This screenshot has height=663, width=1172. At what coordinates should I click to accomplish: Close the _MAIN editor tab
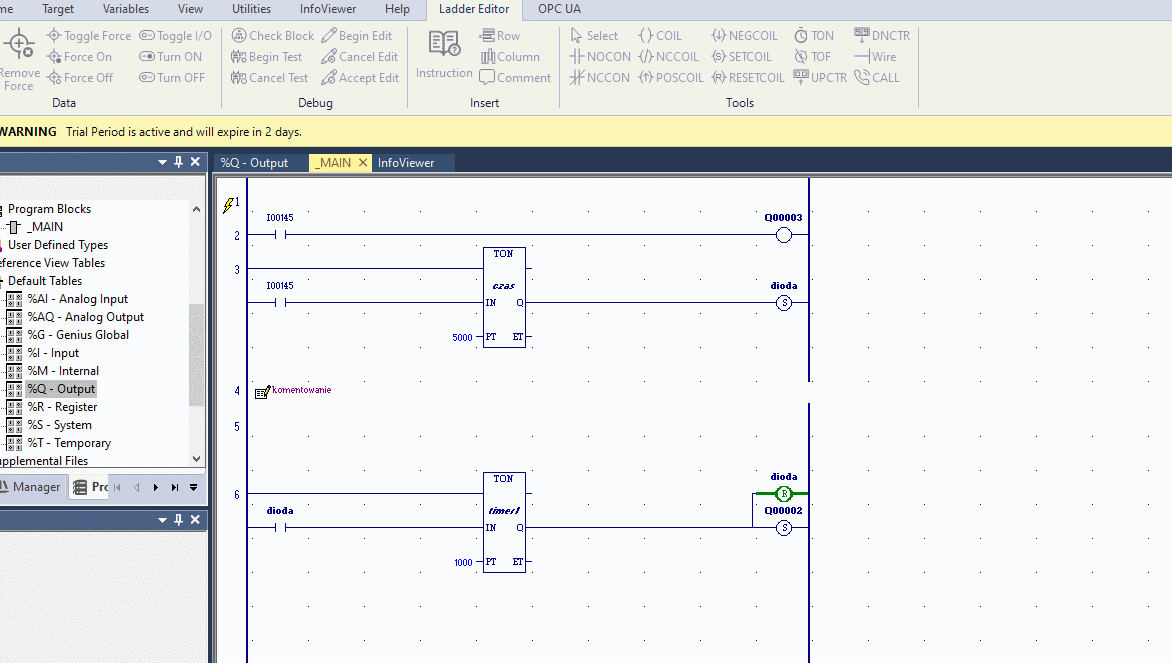point(363,162)
